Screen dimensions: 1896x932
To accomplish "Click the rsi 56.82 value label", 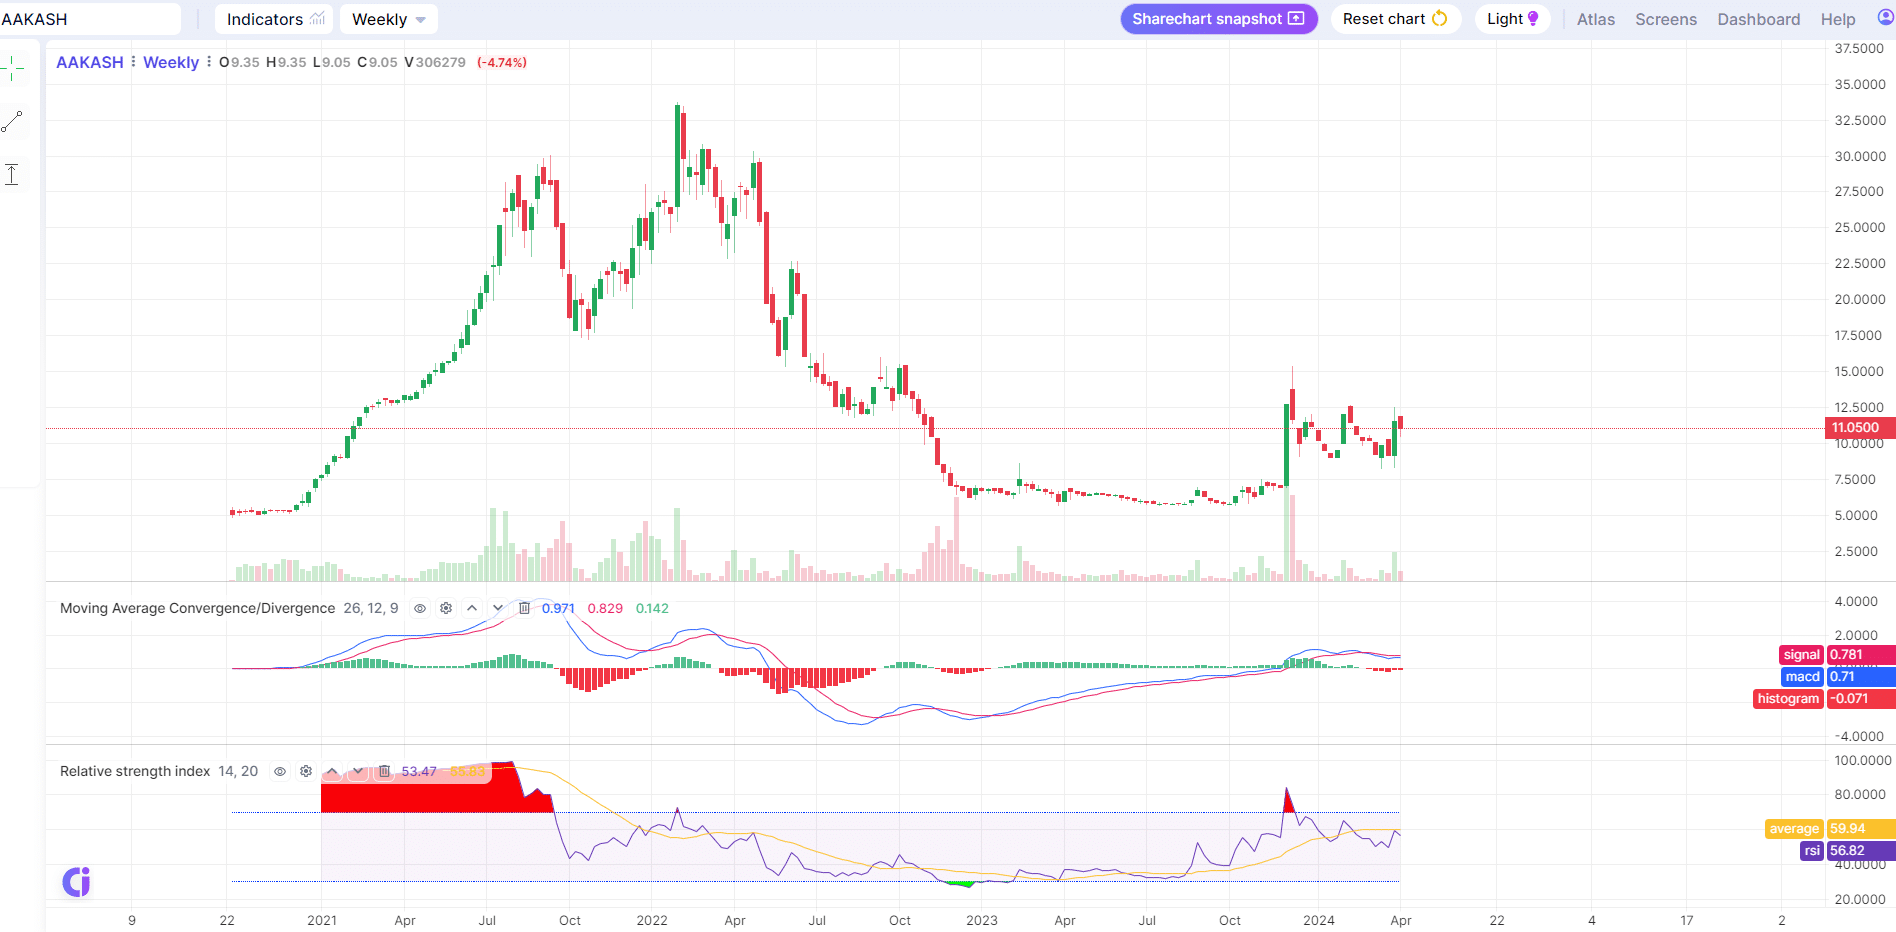I will pos(1848,851).
